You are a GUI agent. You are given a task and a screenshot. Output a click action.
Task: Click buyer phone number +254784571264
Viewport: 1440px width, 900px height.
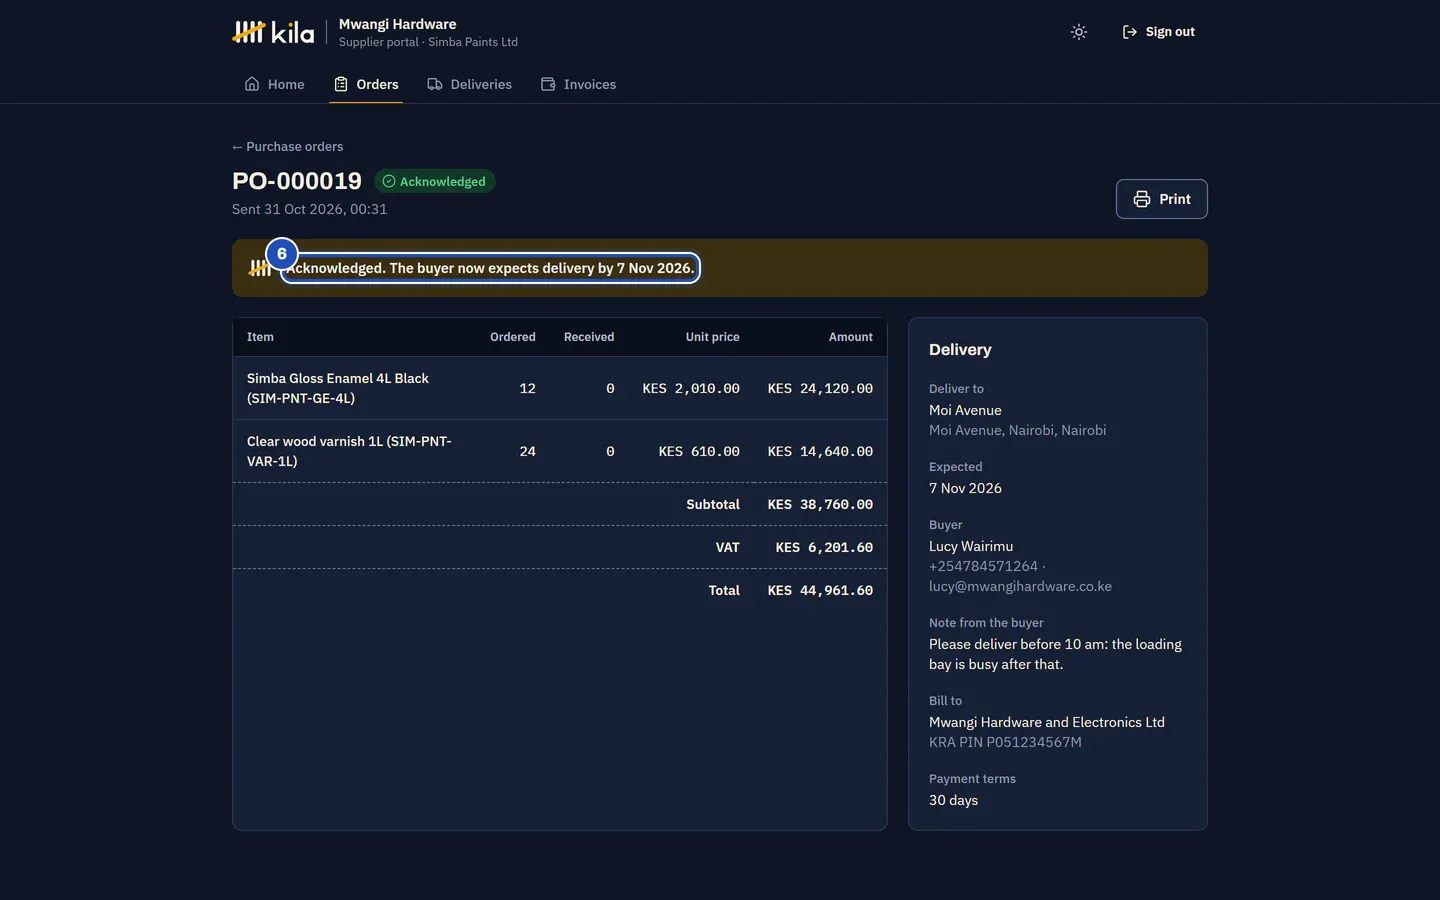click(983, 566)
